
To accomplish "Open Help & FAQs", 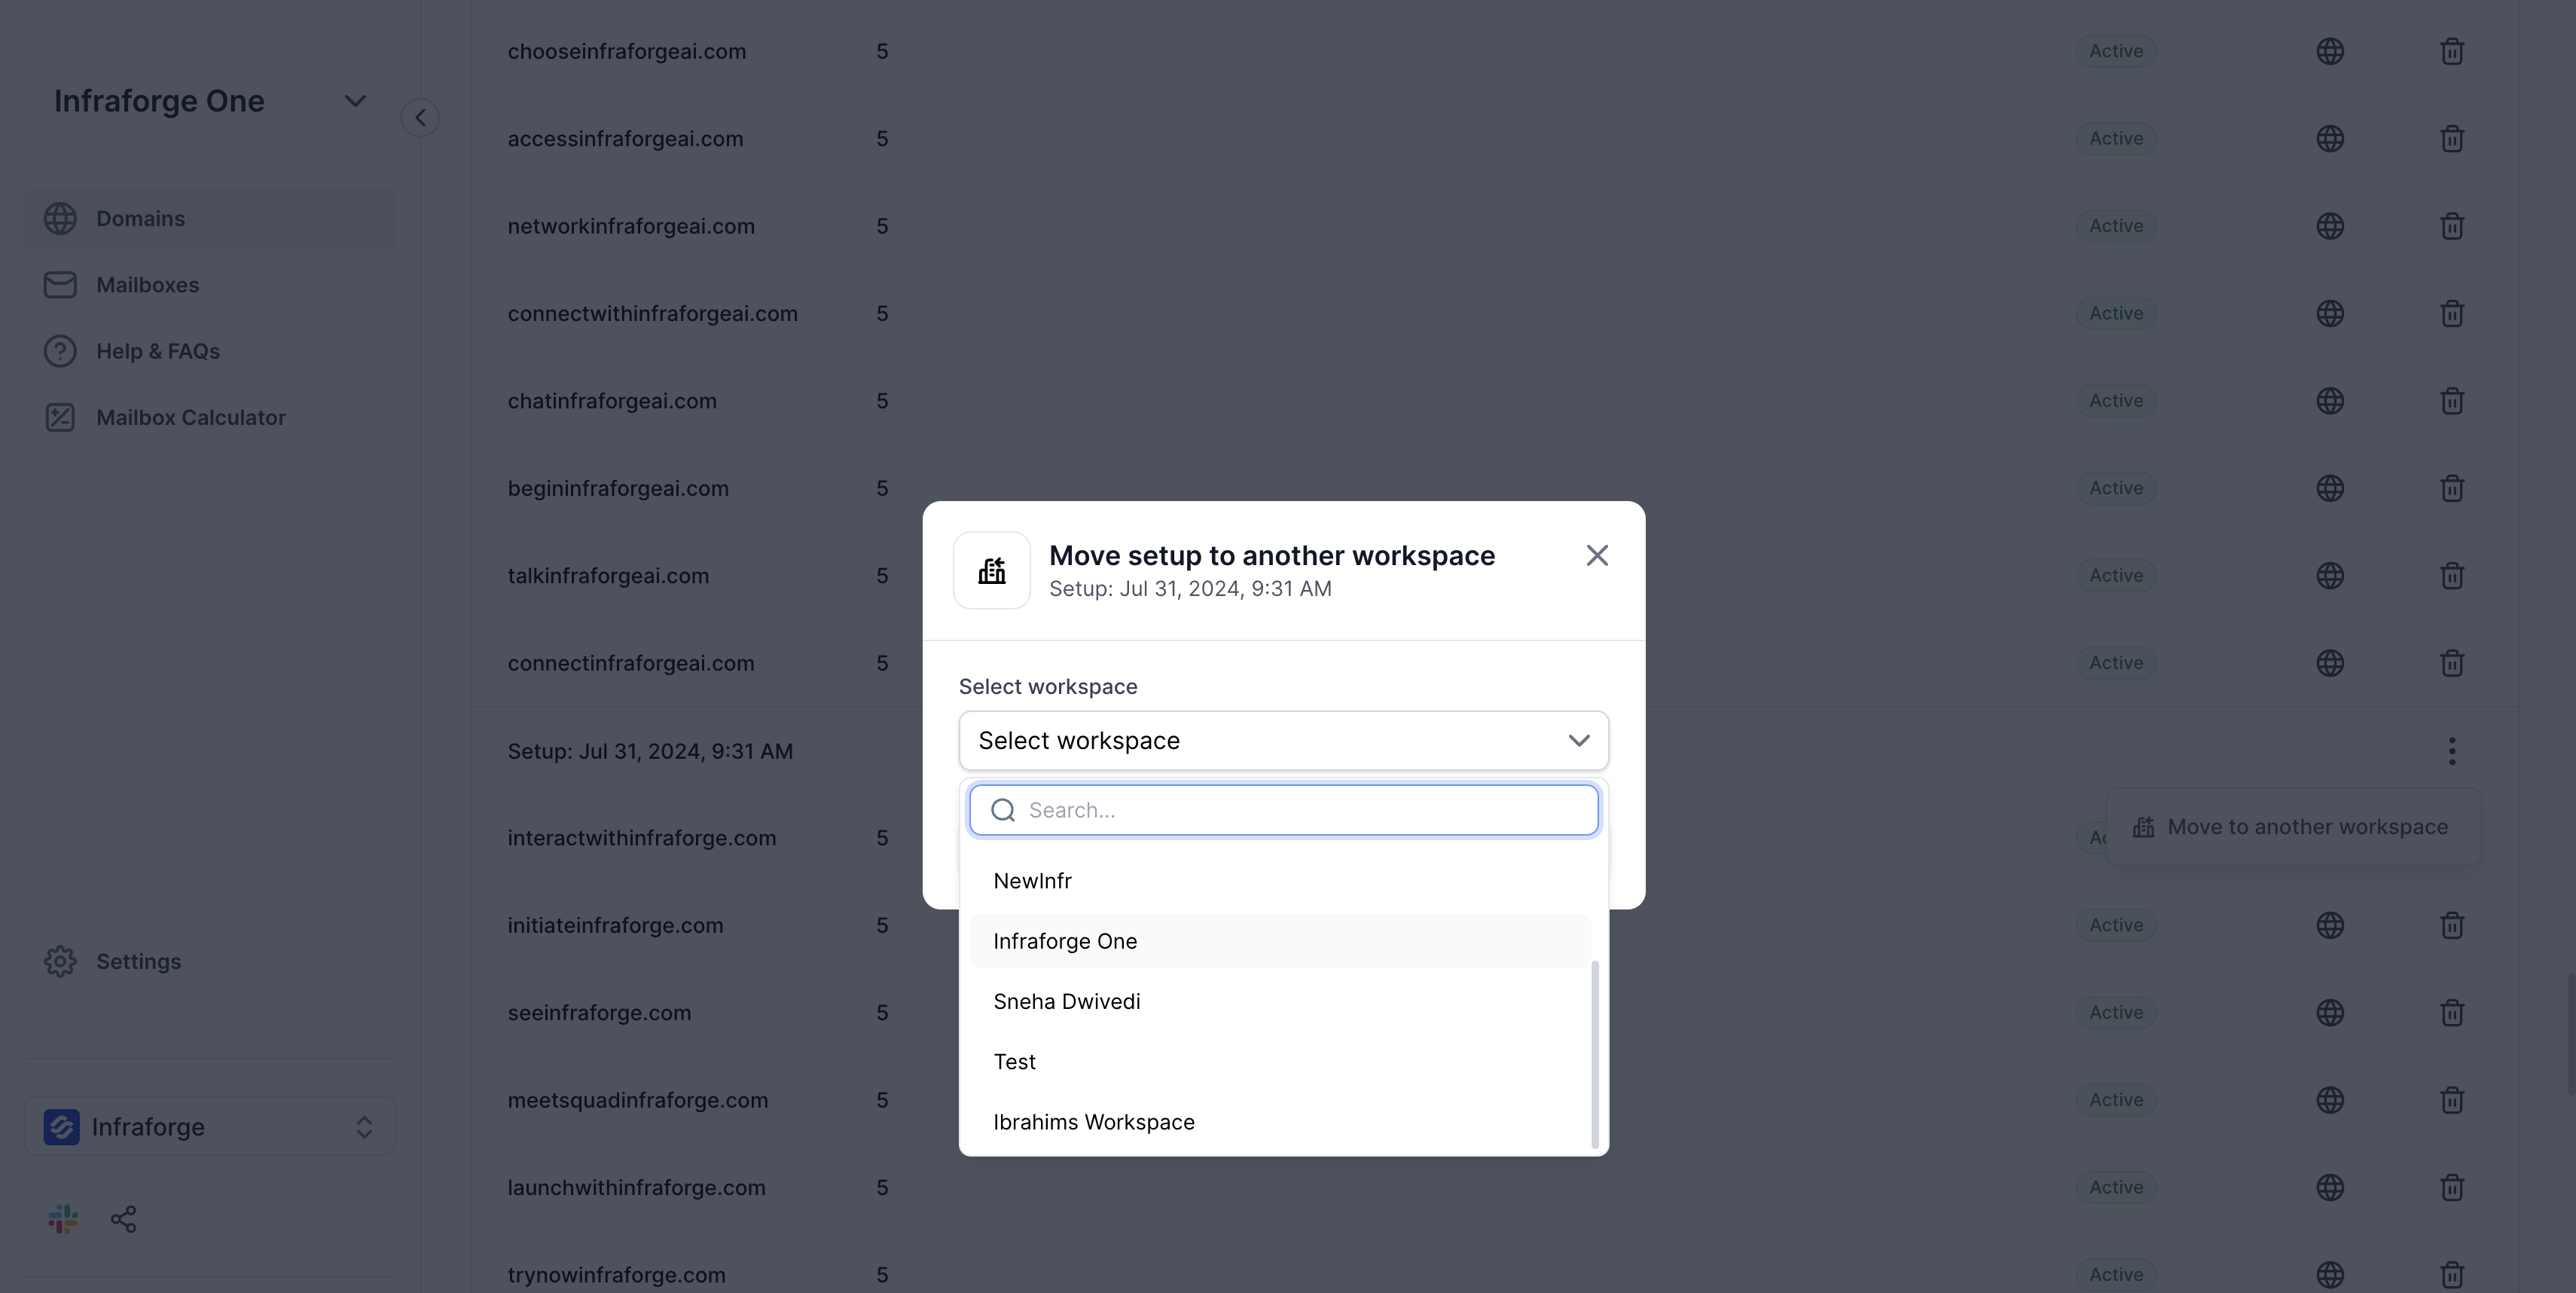I will 210,351.
